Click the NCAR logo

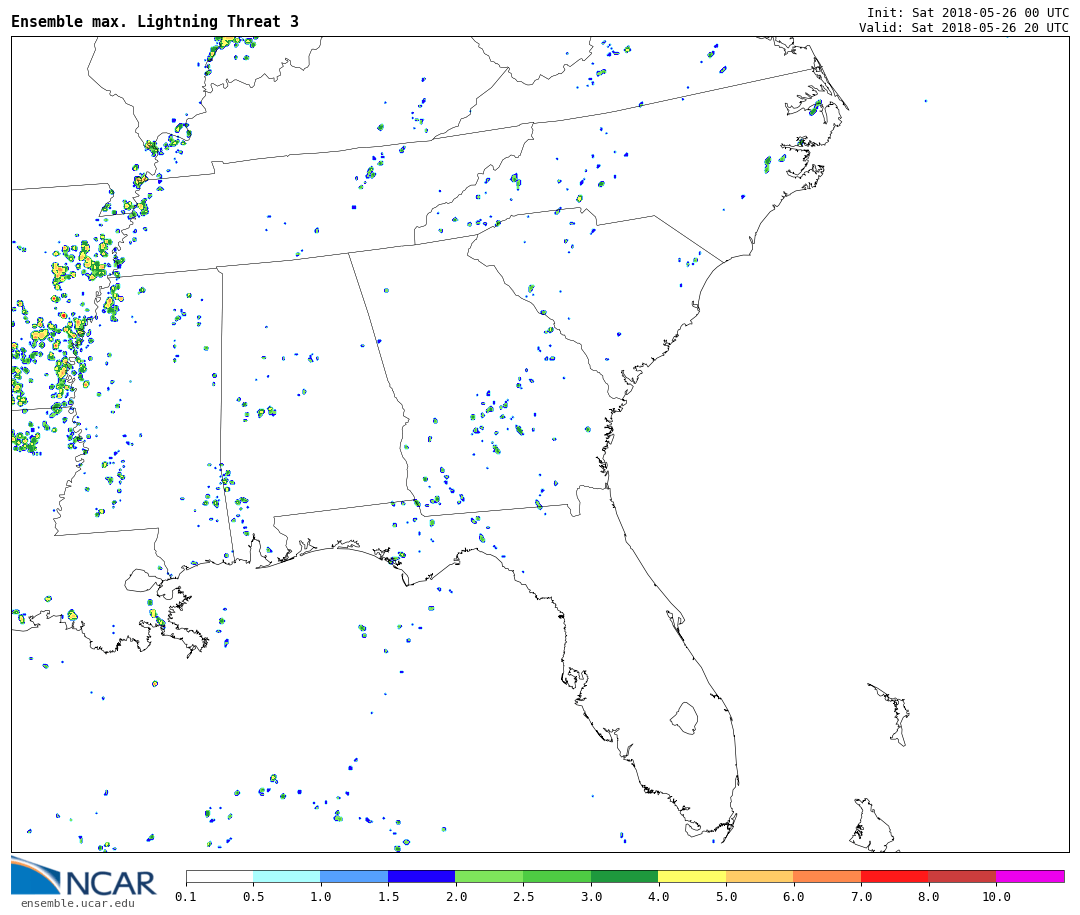pos(84,878)
